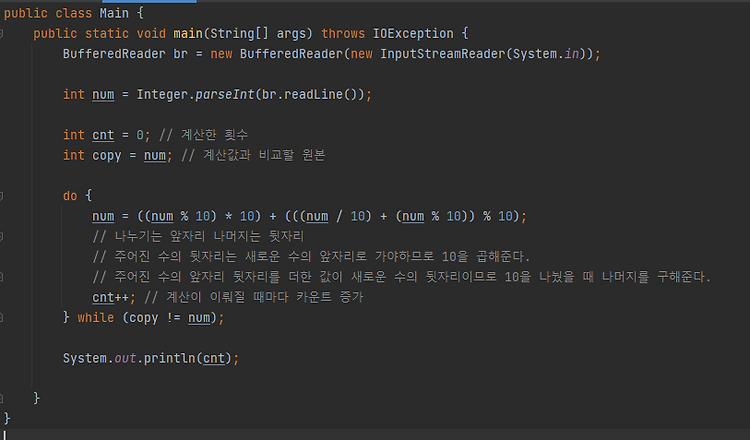The width and height of the screenshot is (750, 440).
Task: Click the "static" keyword
Action: point(107,33)
